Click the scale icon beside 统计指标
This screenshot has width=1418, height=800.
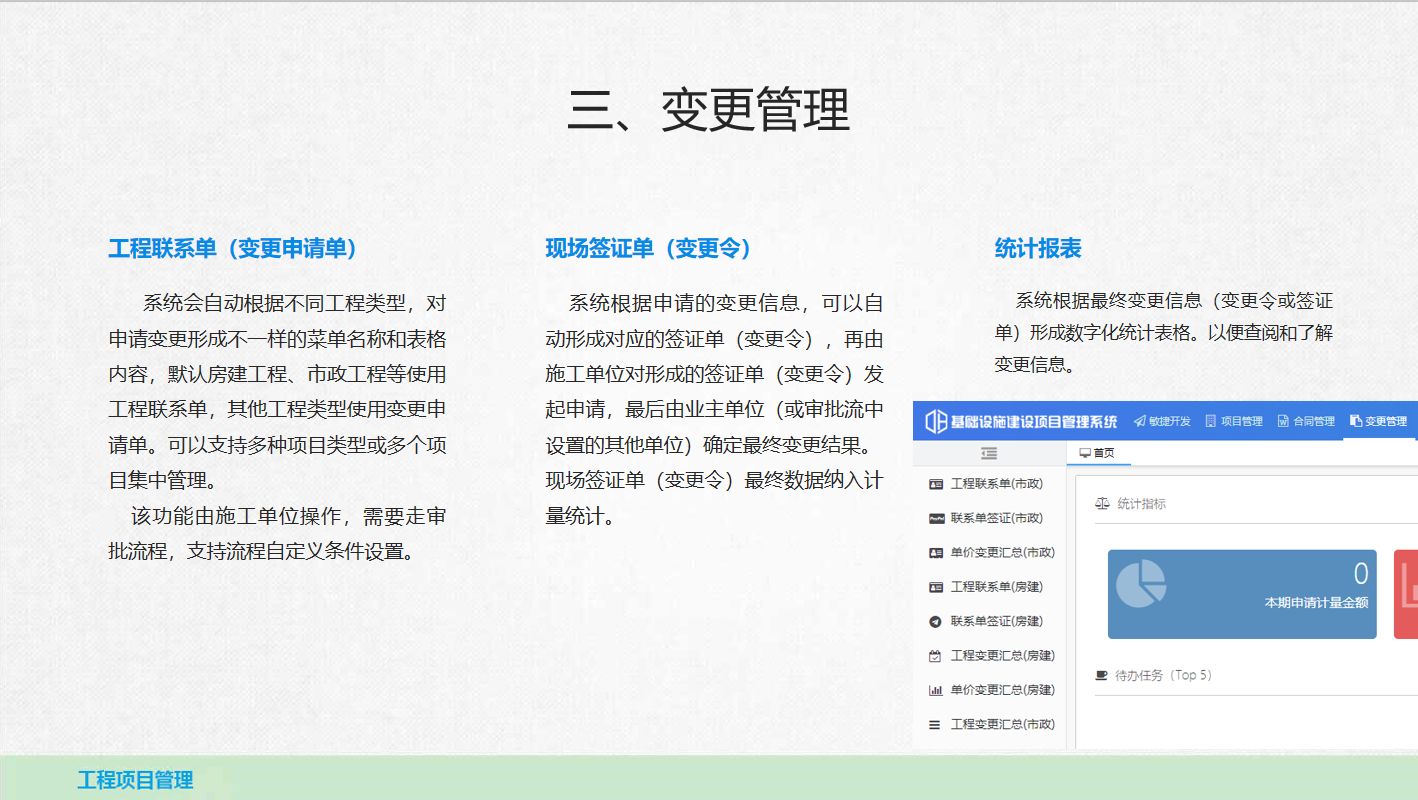coord(1102,504)
